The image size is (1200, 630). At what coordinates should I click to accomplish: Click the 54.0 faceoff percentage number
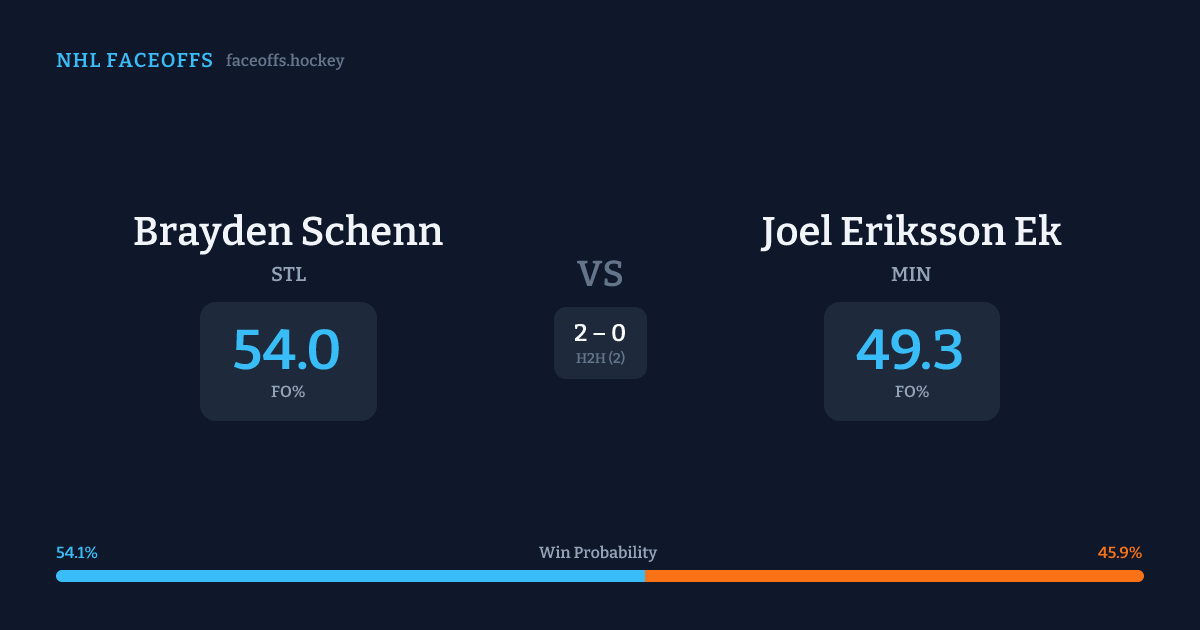coord(287,350)
